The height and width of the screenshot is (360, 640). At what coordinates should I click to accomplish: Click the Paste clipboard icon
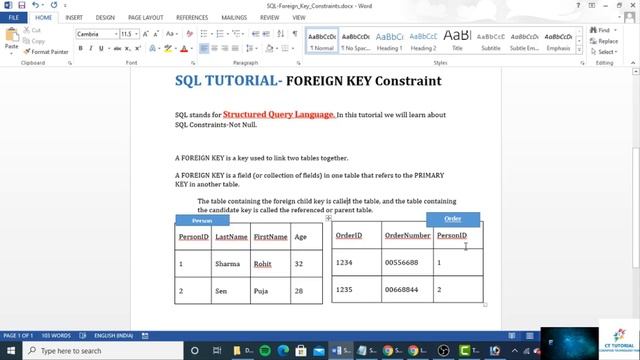point(11,35)
